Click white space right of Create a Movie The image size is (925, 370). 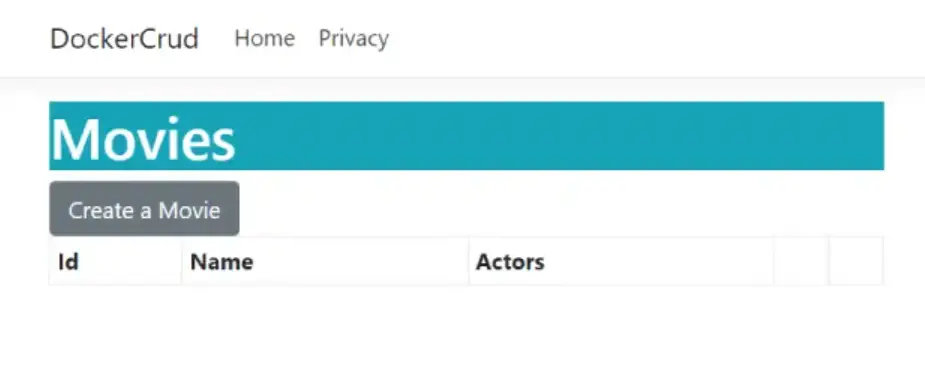tap(560, 209)
